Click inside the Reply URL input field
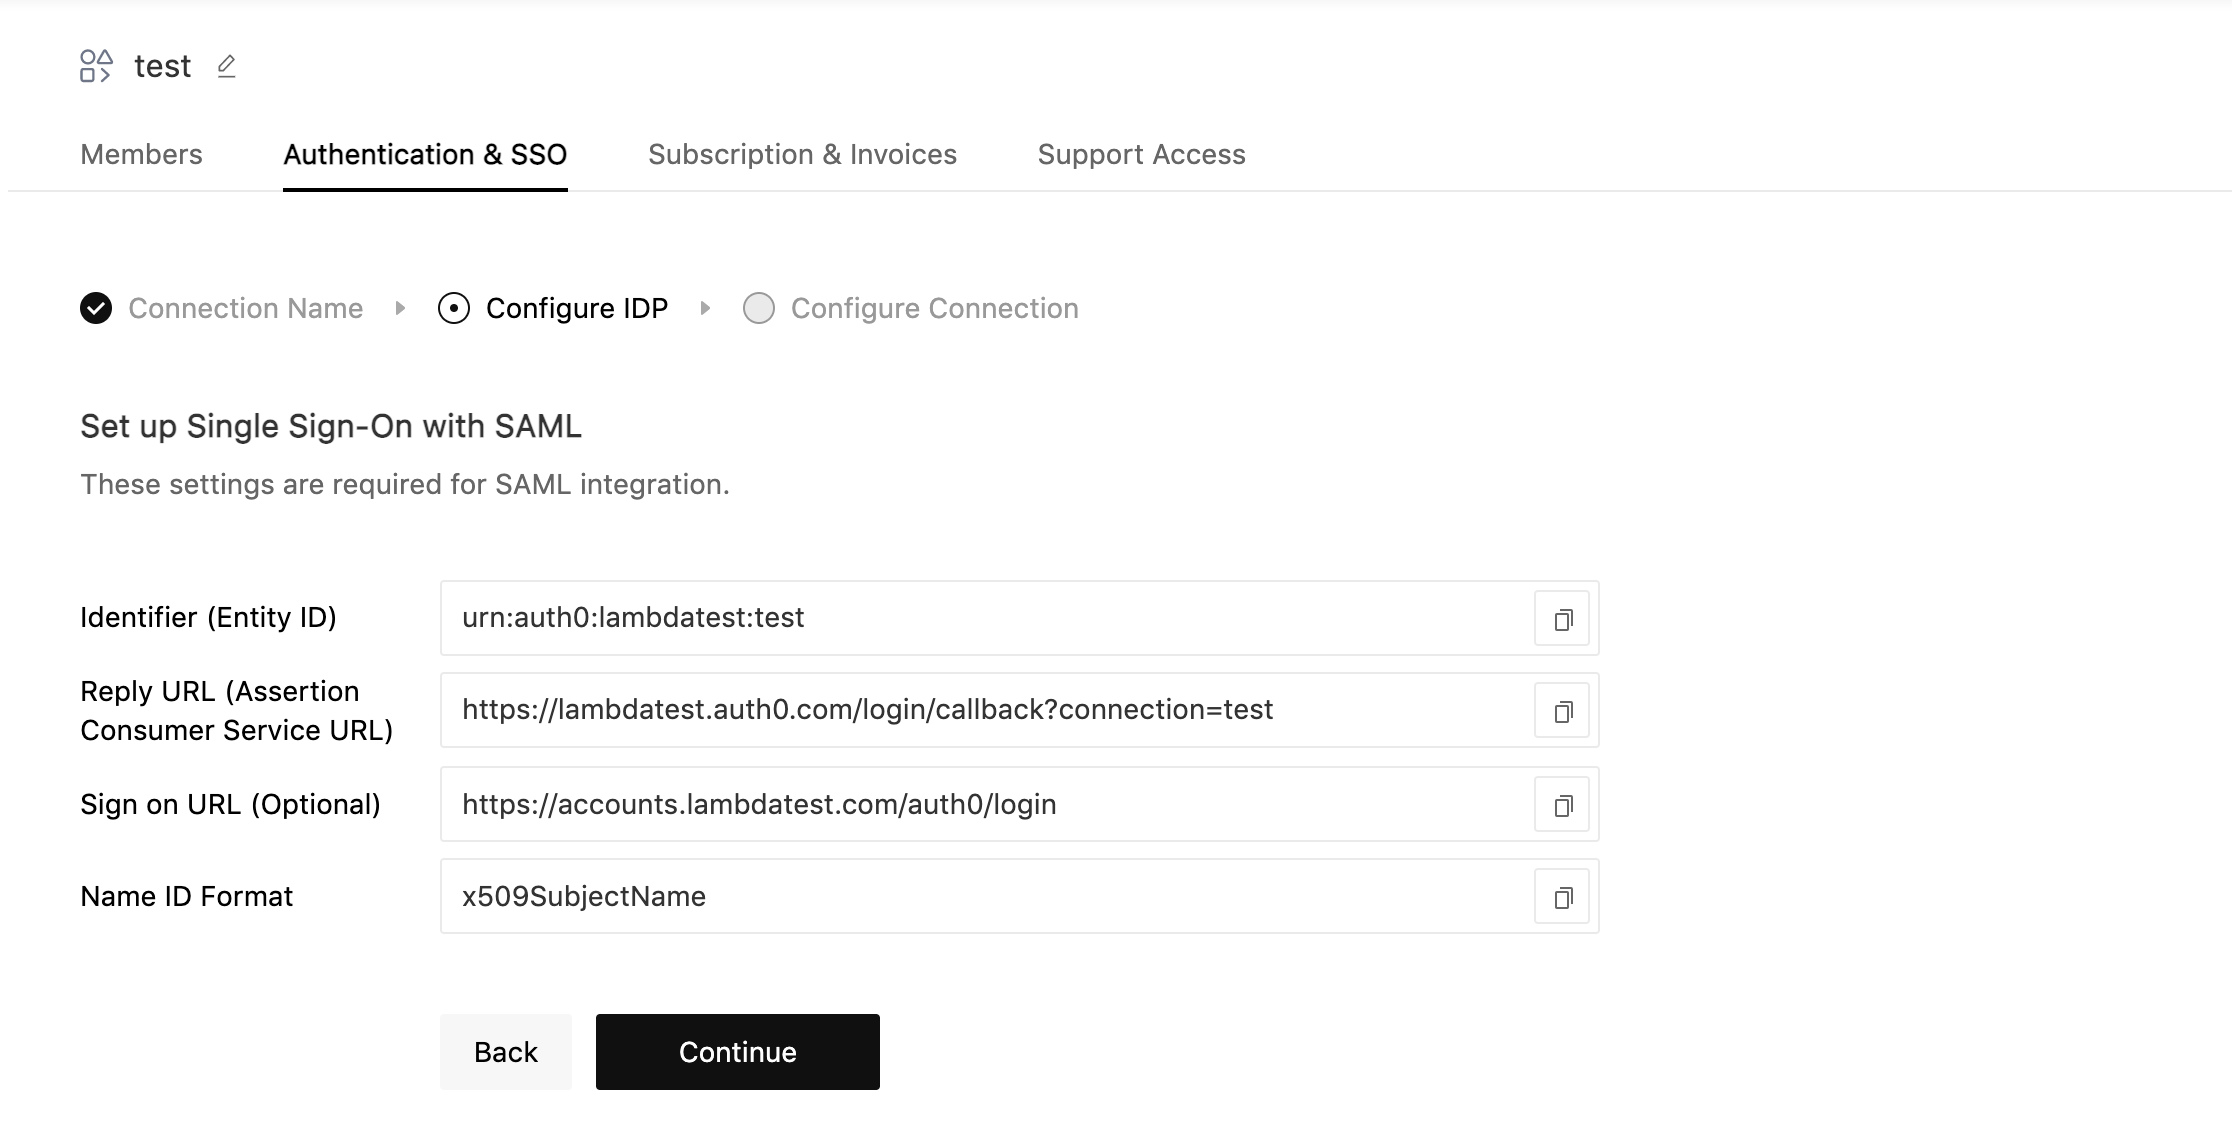Image resolution: width=2232 pixels, height=1148 pixels. click(980, 710)
